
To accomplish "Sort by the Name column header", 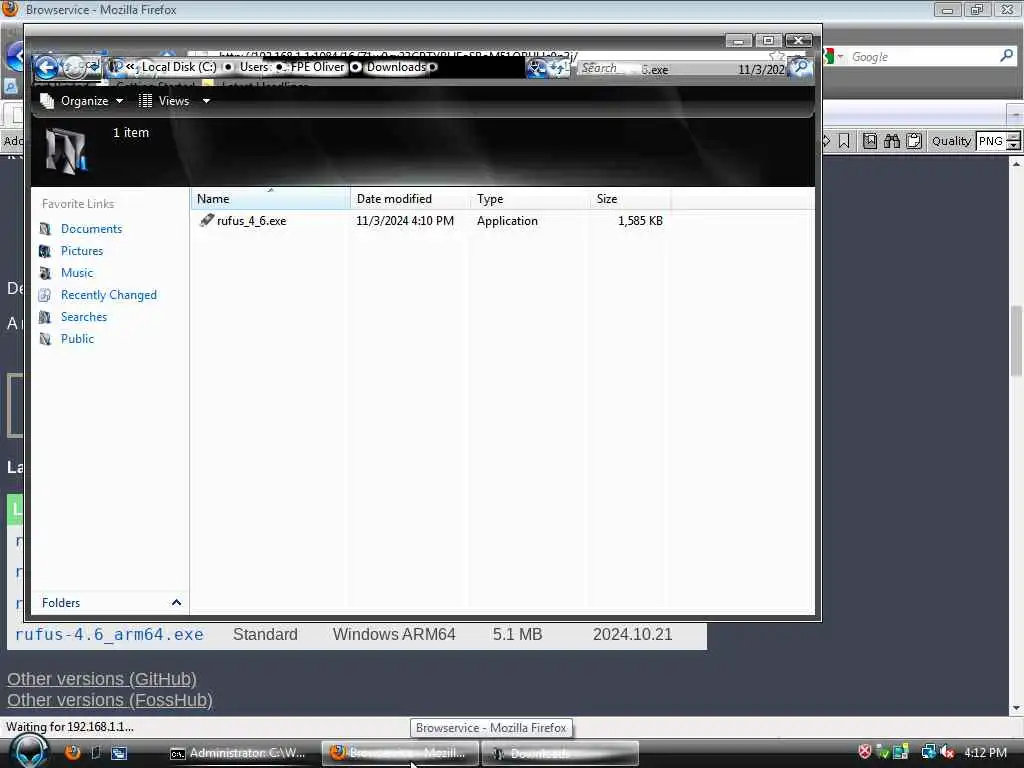I will [x=270, y=199].
